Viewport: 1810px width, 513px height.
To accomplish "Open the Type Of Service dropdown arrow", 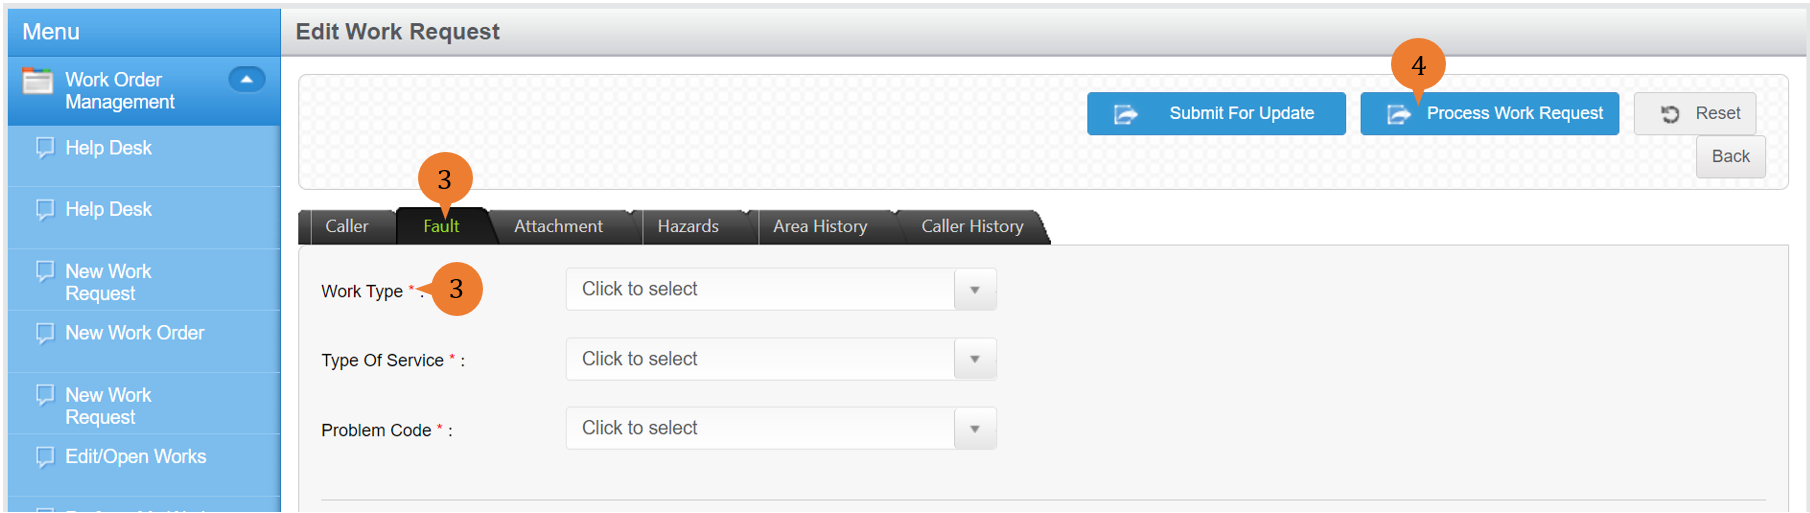I will (x=975, y=359).
